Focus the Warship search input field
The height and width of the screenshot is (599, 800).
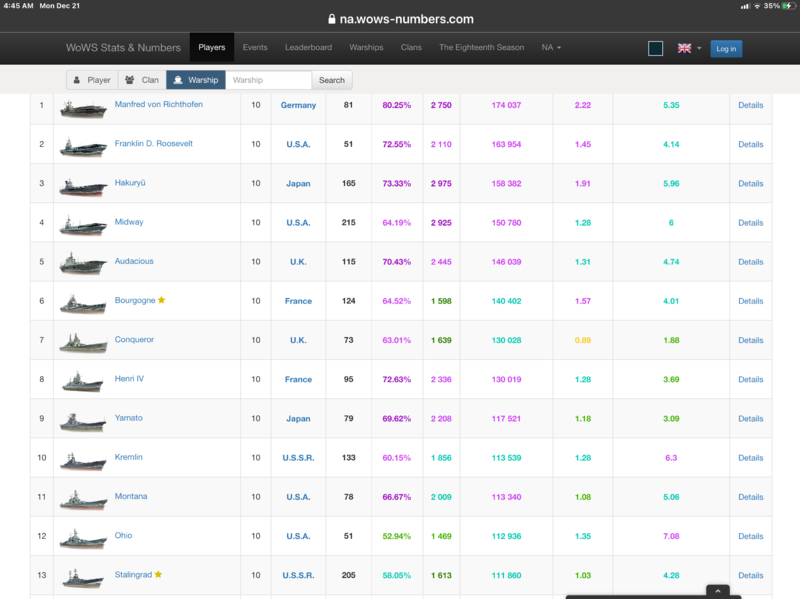pos(268,80)
